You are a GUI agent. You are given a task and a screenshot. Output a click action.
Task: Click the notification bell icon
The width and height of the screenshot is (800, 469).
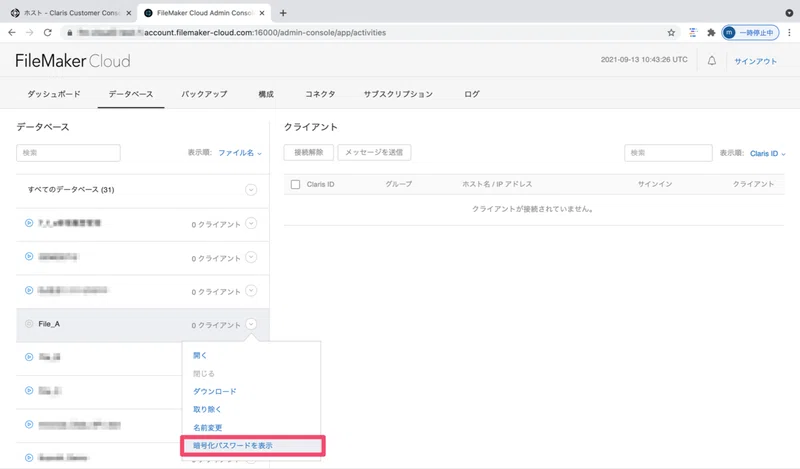click(x=711, y=61)
